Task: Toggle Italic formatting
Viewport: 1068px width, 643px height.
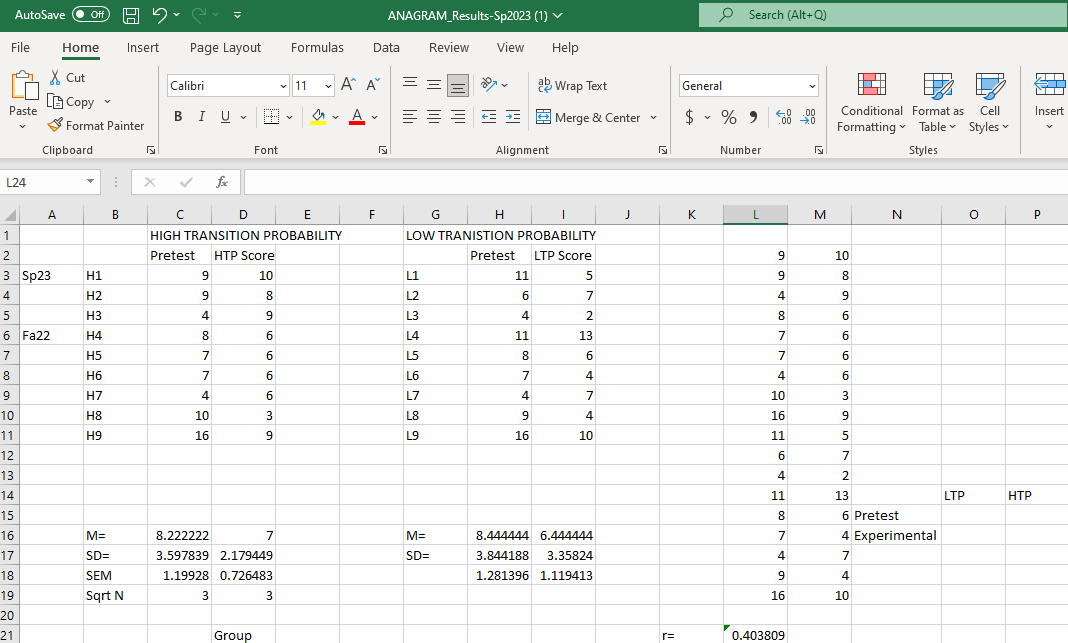Action: [201, 117]
